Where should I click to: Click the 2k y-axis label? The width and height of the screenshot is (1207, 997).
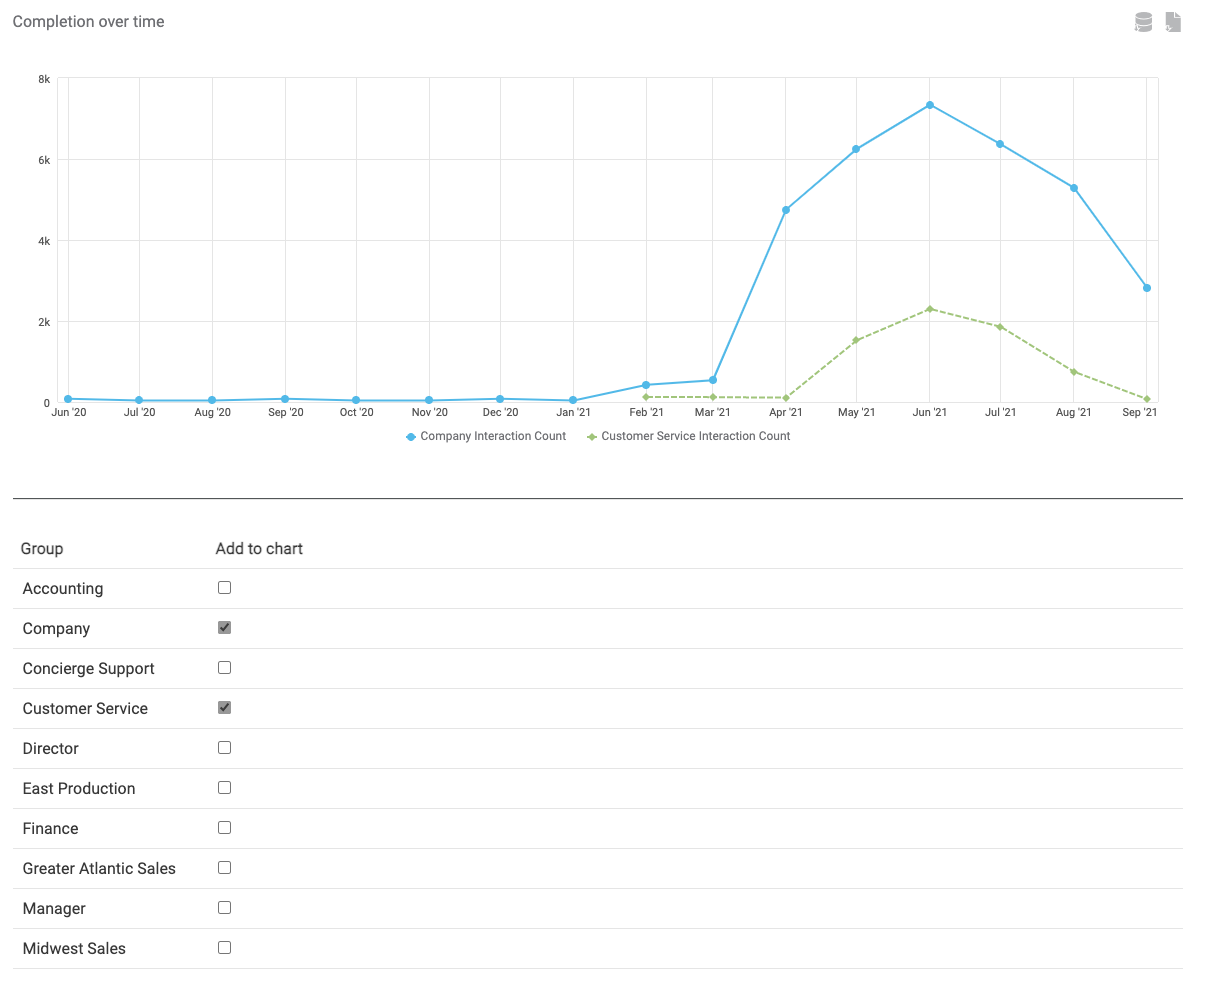click(44, 322)
